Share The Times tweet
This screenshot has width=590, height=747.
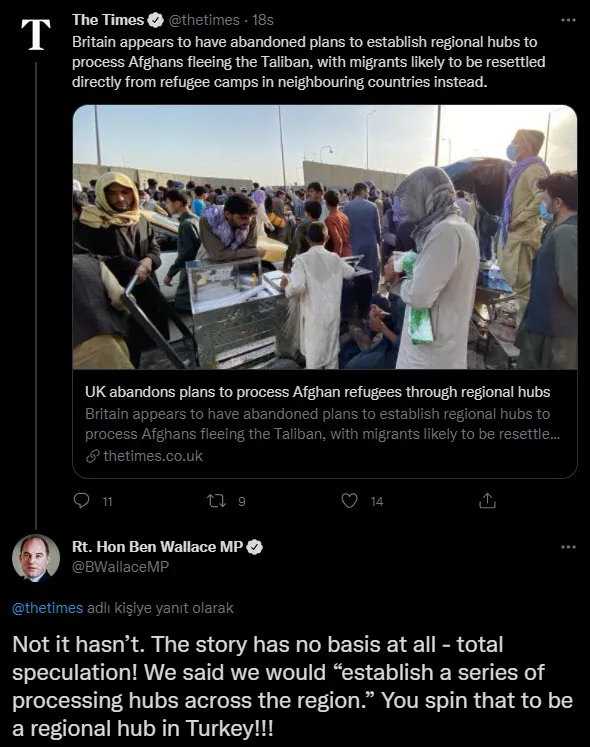[487, 501]
